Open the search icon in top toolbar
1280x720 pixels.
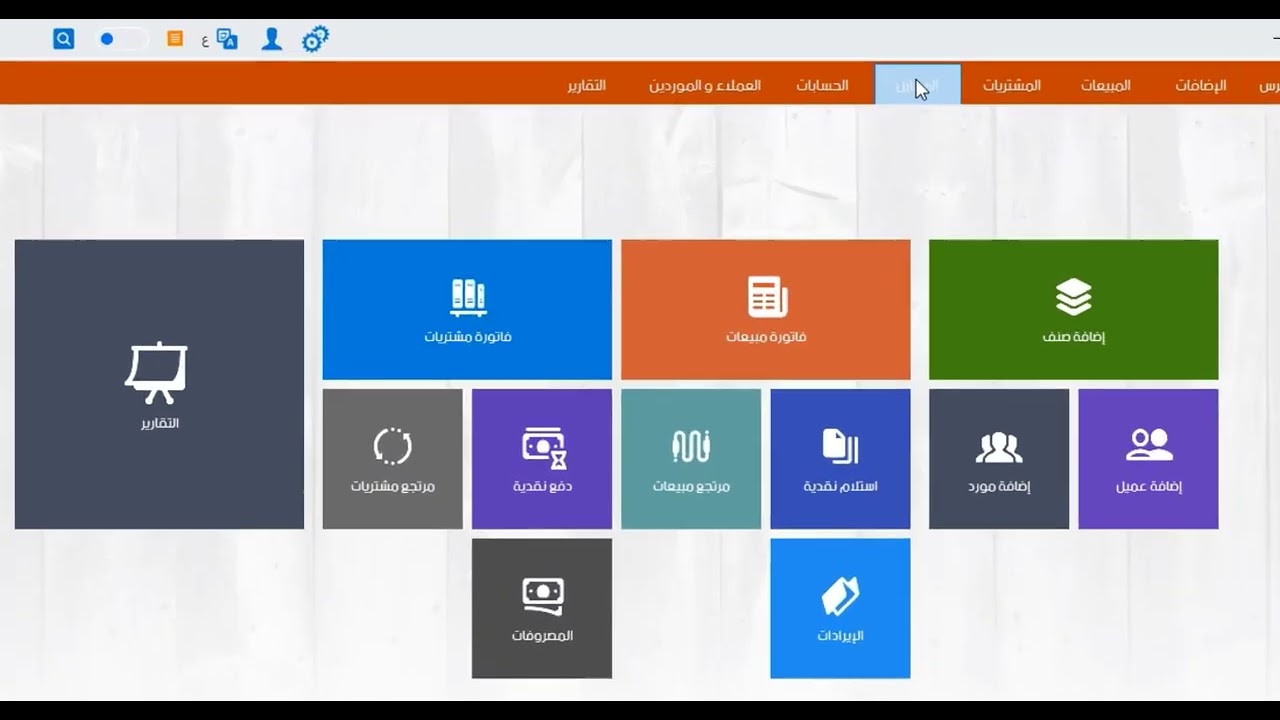pyautogui.click(x=64, y=39)
